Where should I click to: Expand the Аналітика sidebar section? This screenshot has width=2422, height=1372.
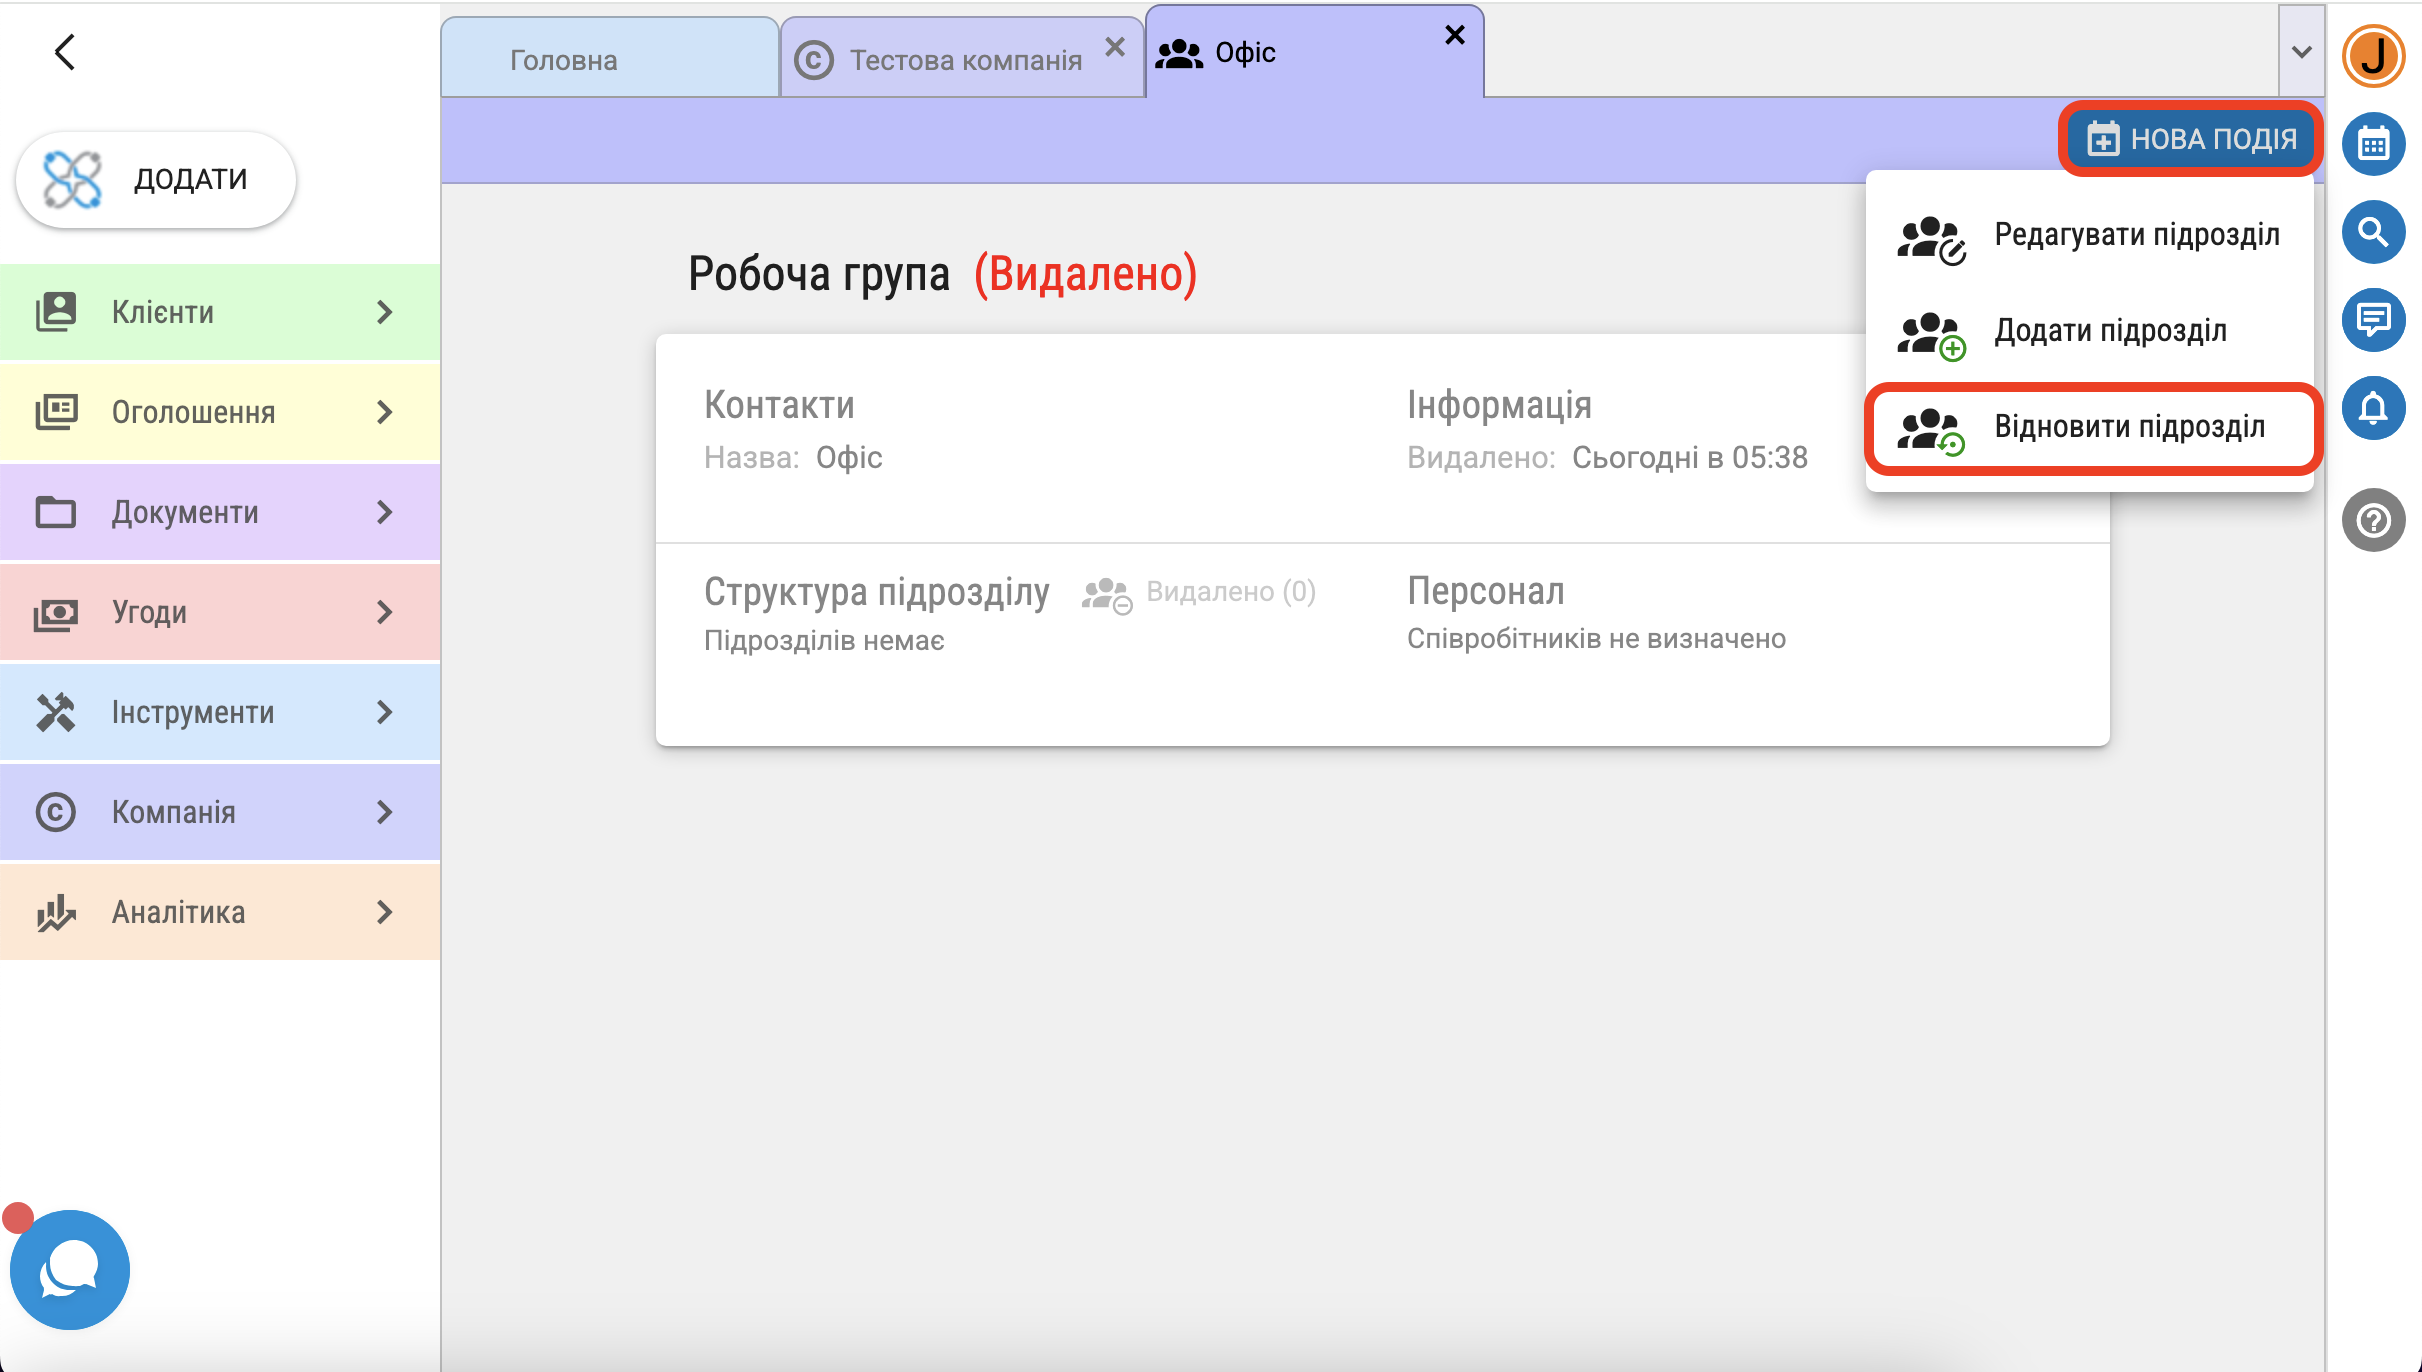pyautogui.click(x=220, y=912)
